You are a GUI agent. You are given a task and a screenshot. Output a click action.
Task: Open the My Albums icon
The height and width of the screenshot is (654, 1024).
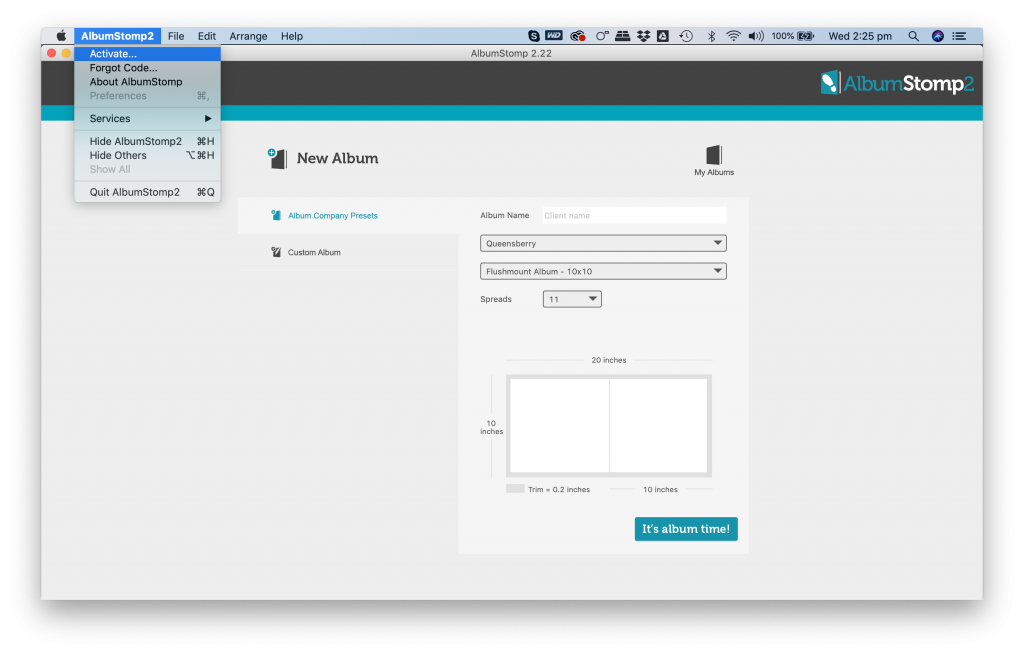pos(714,156)
